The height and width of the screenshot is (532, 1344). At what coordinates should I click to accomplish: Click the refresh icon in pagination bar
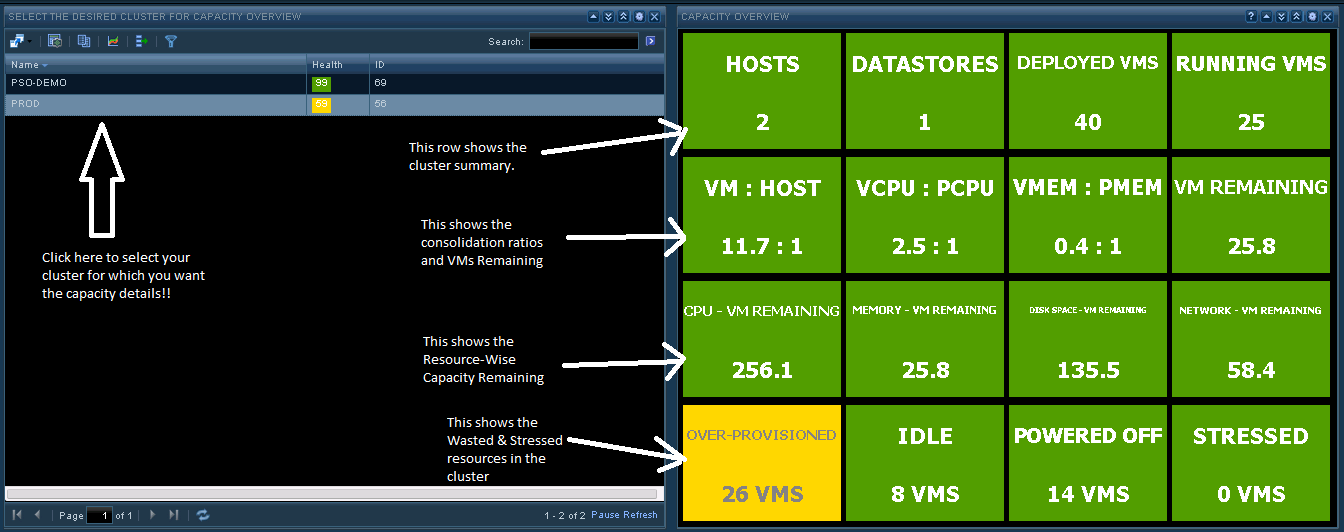click(203, 514)
